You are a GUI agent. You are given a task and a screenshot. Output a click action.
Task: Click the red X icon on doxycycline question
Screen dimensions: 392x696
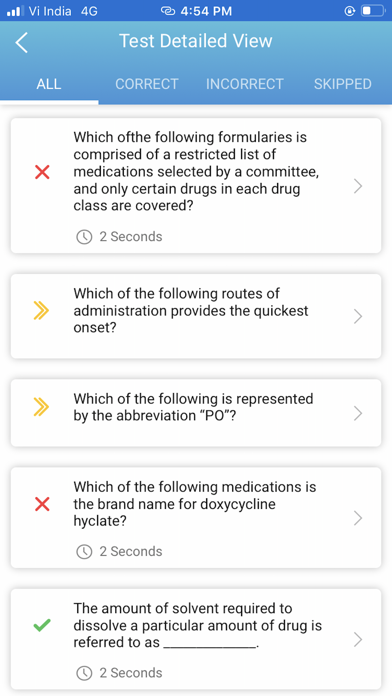coord(42,504)
